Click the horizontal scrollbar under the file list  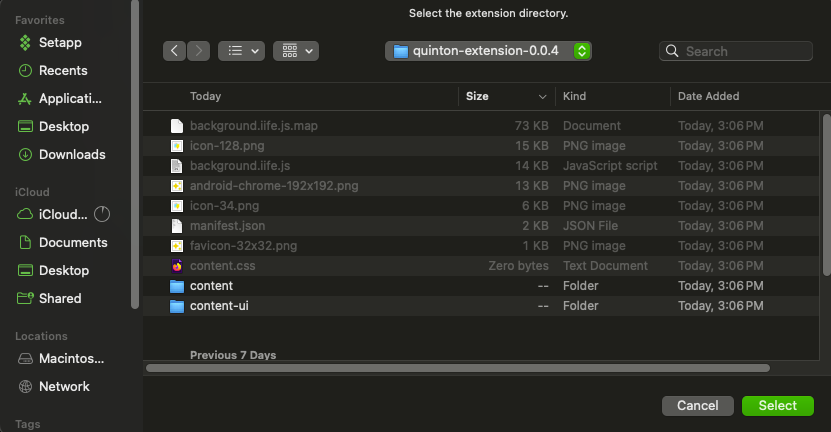click(458, 368)
